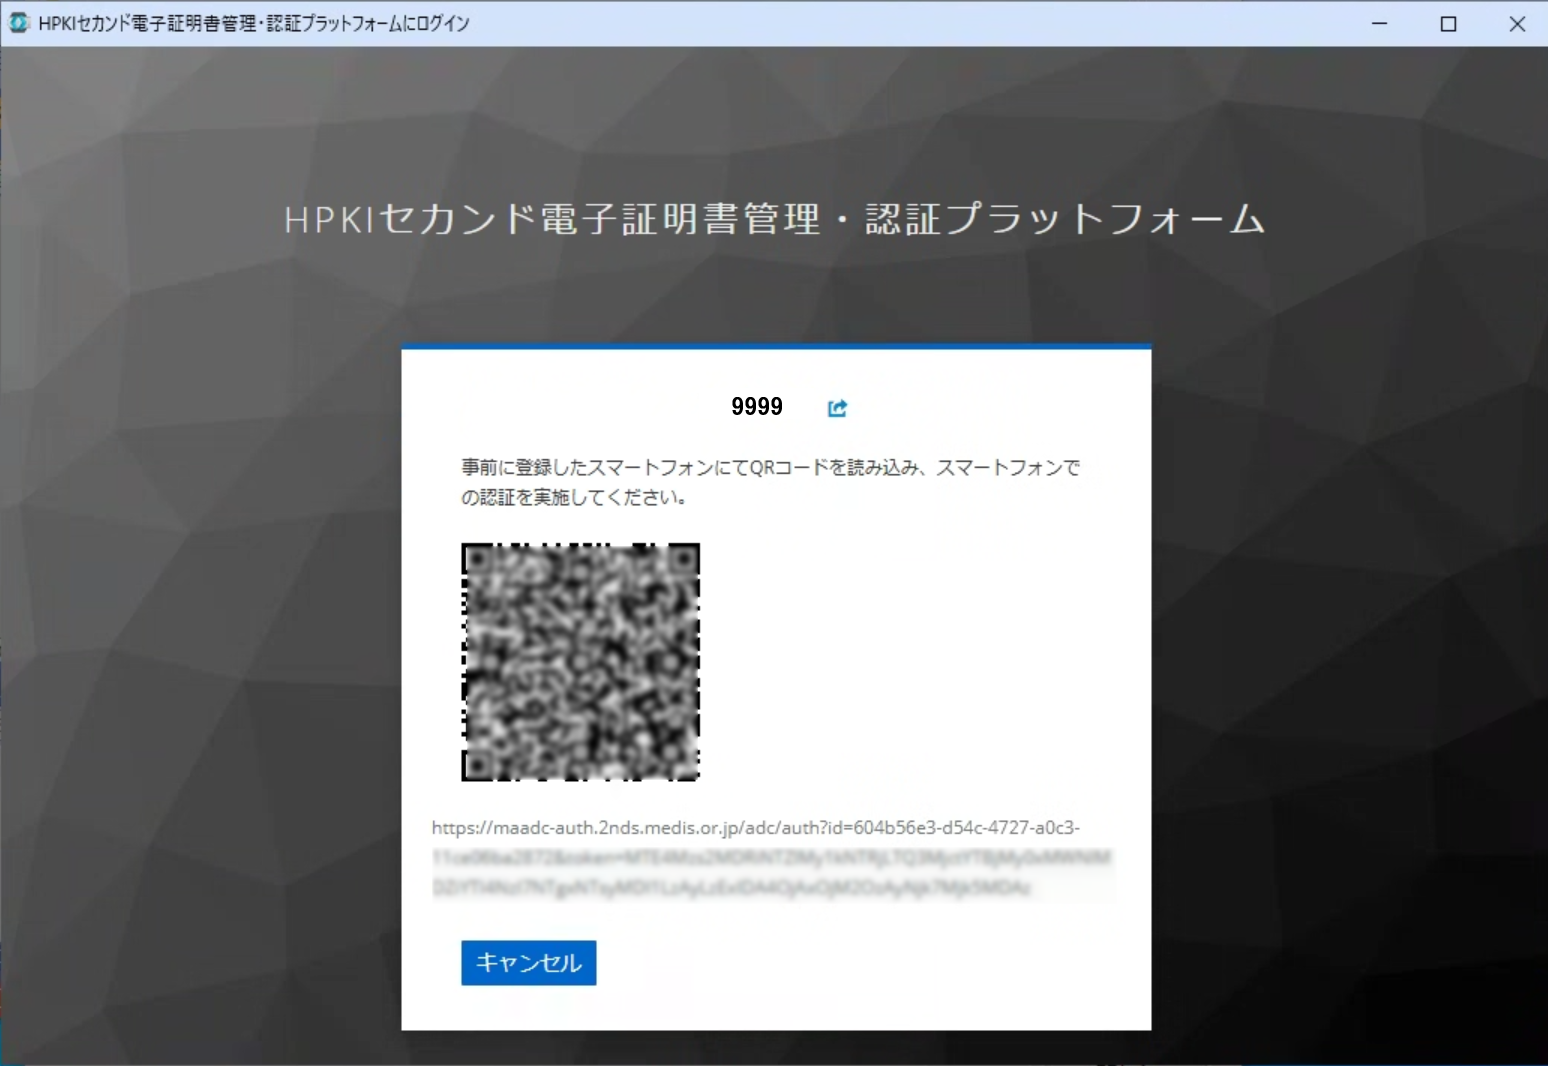
Task: Click the QR code's top-left finder square
Action: [479, 561]
